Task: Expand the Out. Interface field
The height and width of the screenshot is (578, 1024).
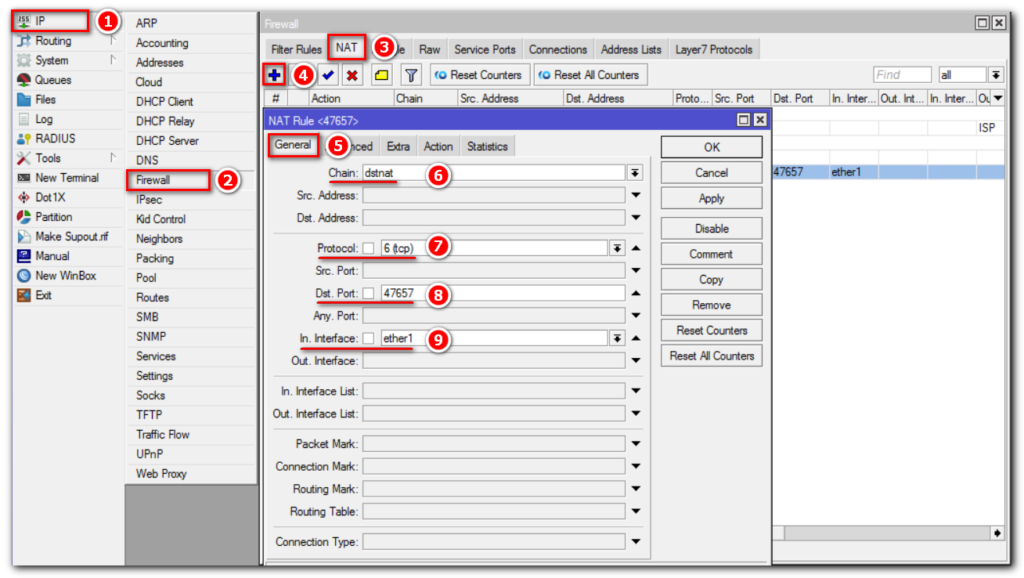Action: point(636,361)
